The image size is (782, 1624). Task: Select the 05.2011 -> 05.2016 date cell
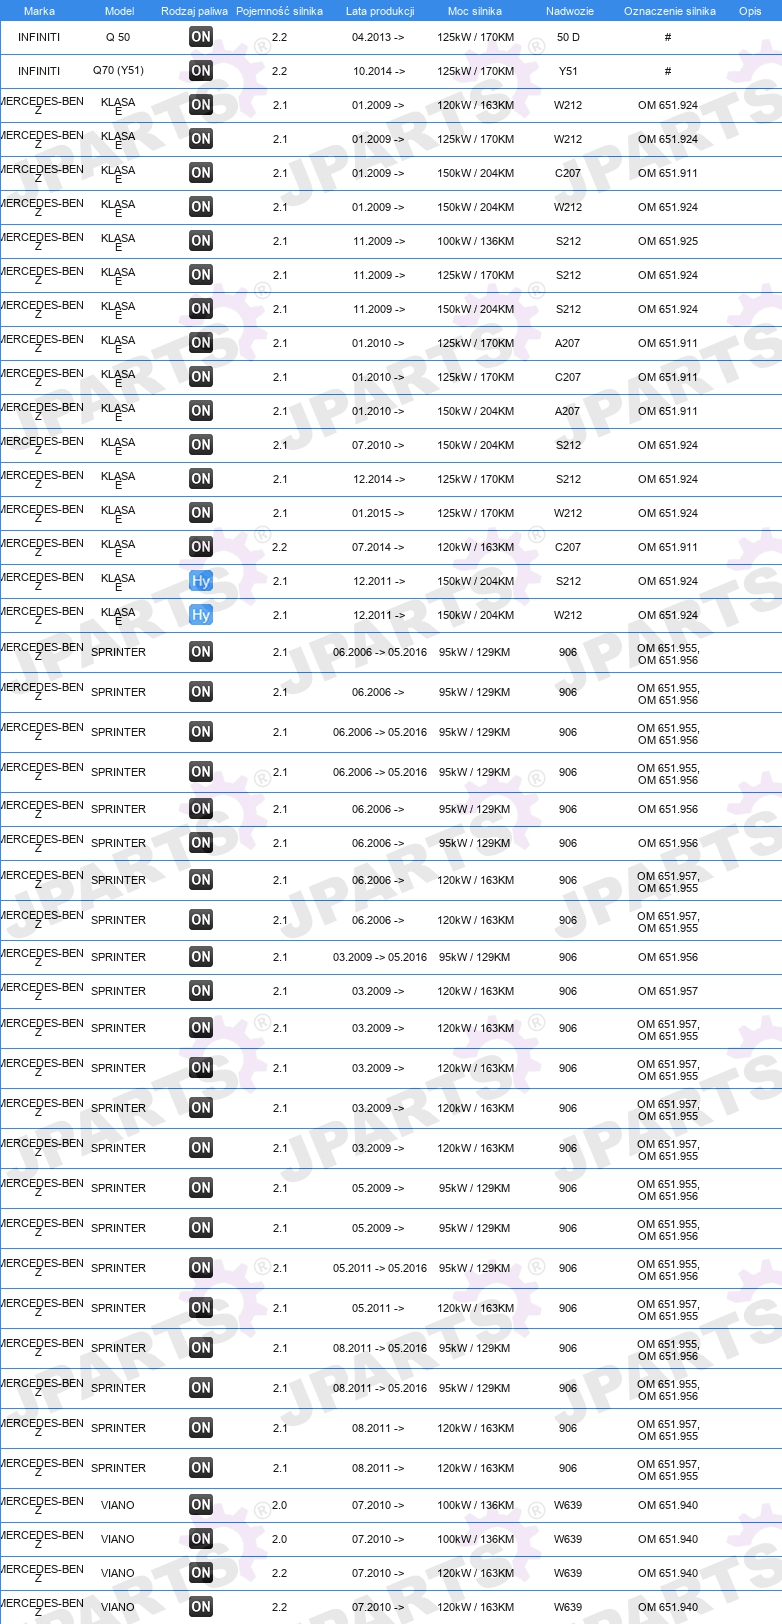tap(380, 1268)
